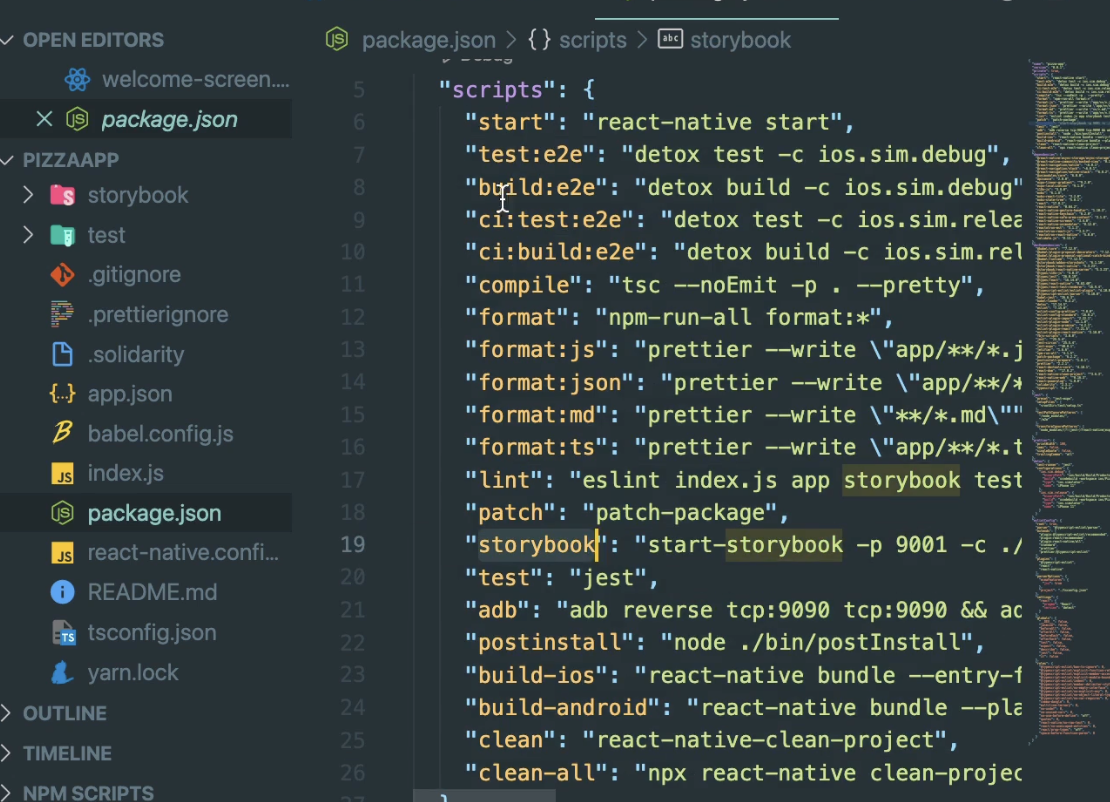Click storybook breadcrumb segment
The width and height of the screenshot is (1110, 802).
tap(740, 40)
